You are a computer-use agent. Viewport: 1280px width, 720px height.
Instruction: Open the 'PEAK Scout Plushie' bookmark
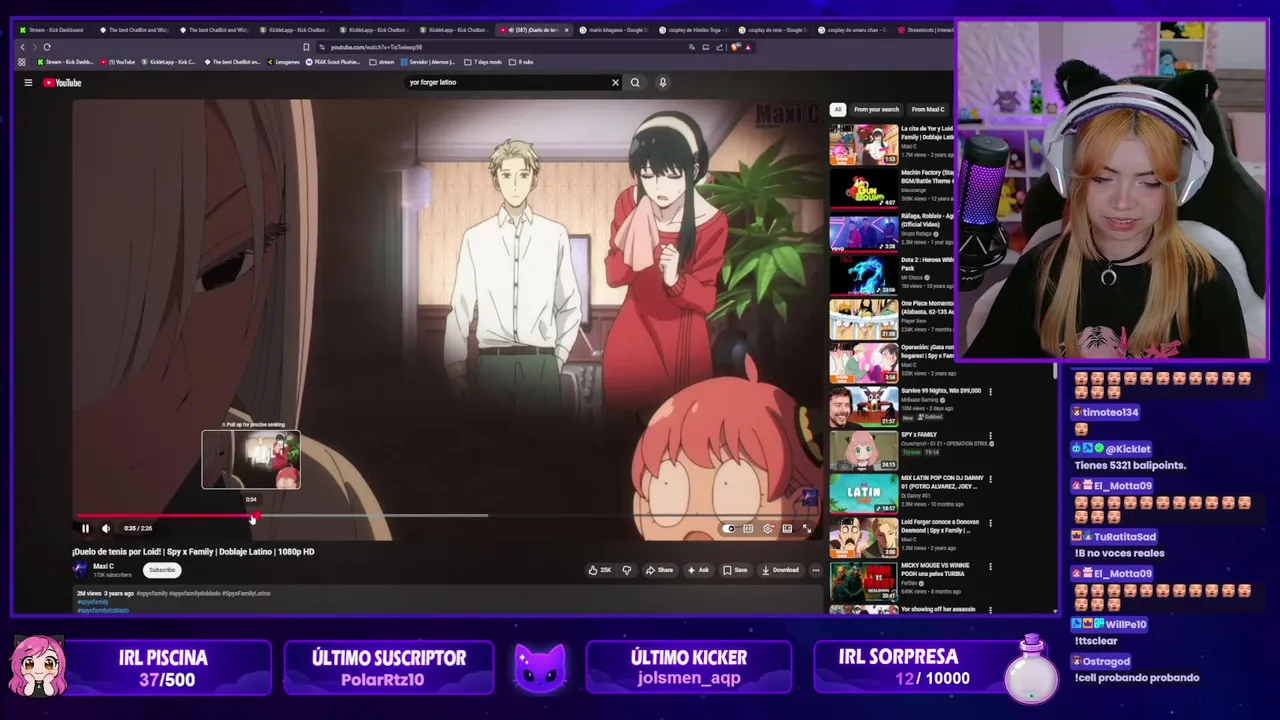[x=333, y=62]
